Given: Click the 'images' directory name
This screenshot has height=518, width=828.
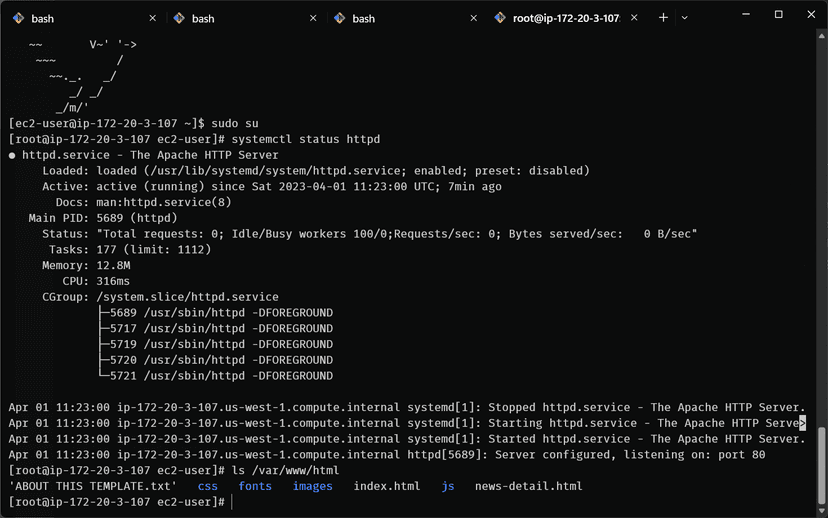Looking at the screenshot, I should [313, 486].
